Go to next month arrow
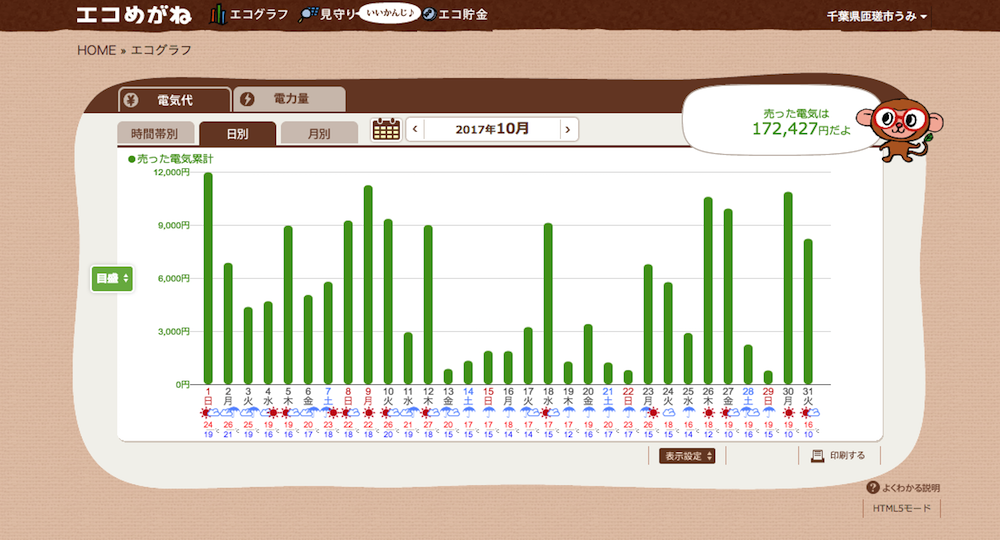 (567, 129)
